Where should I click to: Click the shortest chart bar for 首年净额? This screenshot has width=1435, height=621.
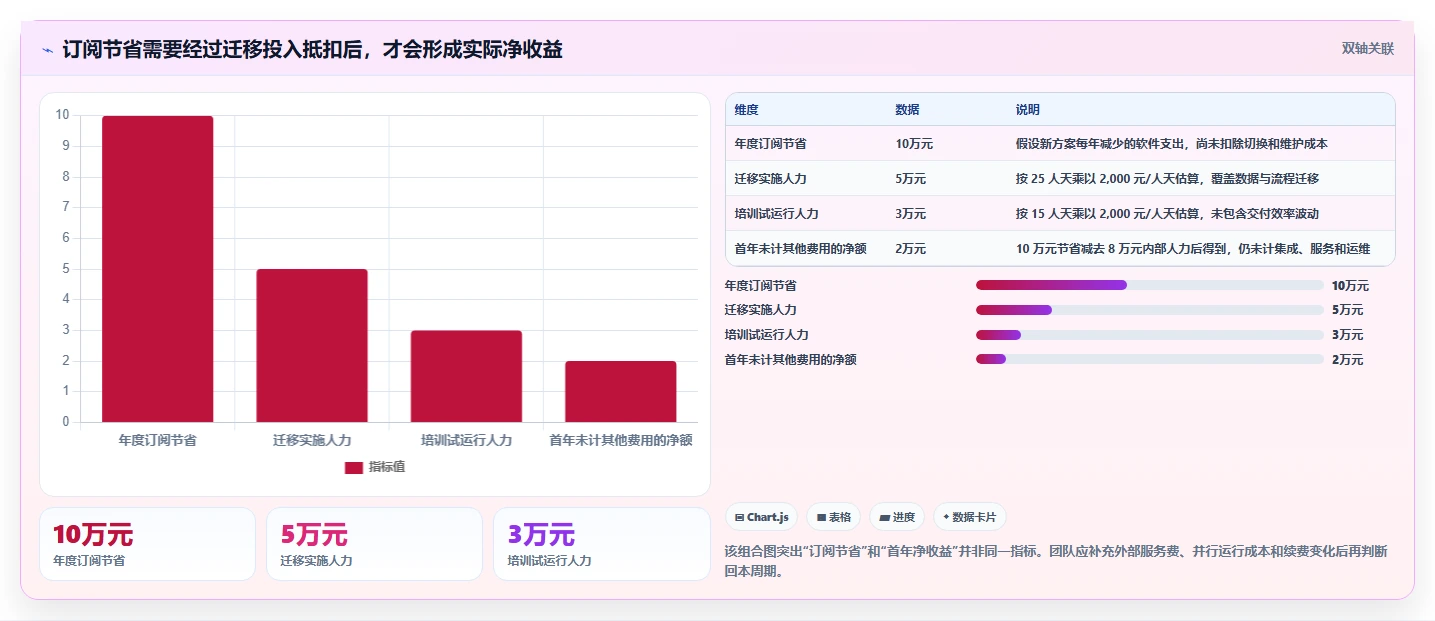621,392
